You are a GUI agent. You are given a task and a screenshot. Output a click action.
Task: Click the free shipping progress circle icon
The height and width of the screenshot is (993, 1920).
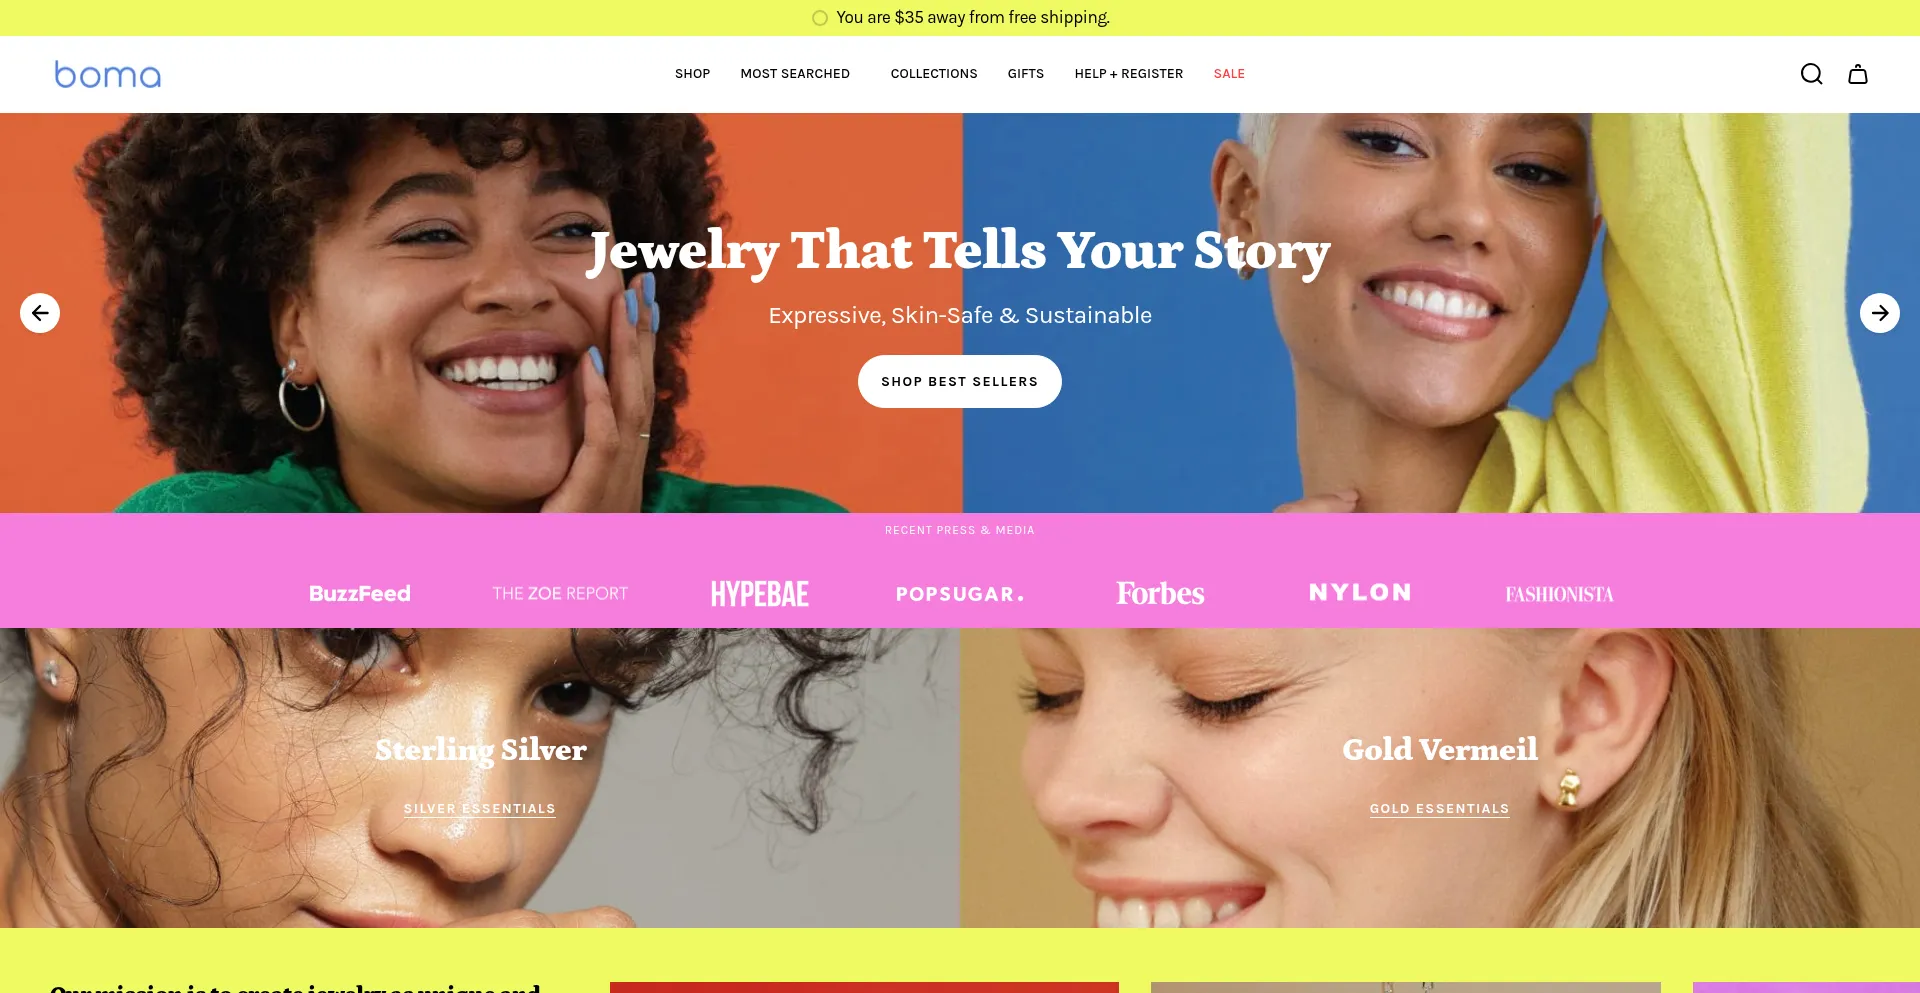pyautogui.click(x=820, y=18)
